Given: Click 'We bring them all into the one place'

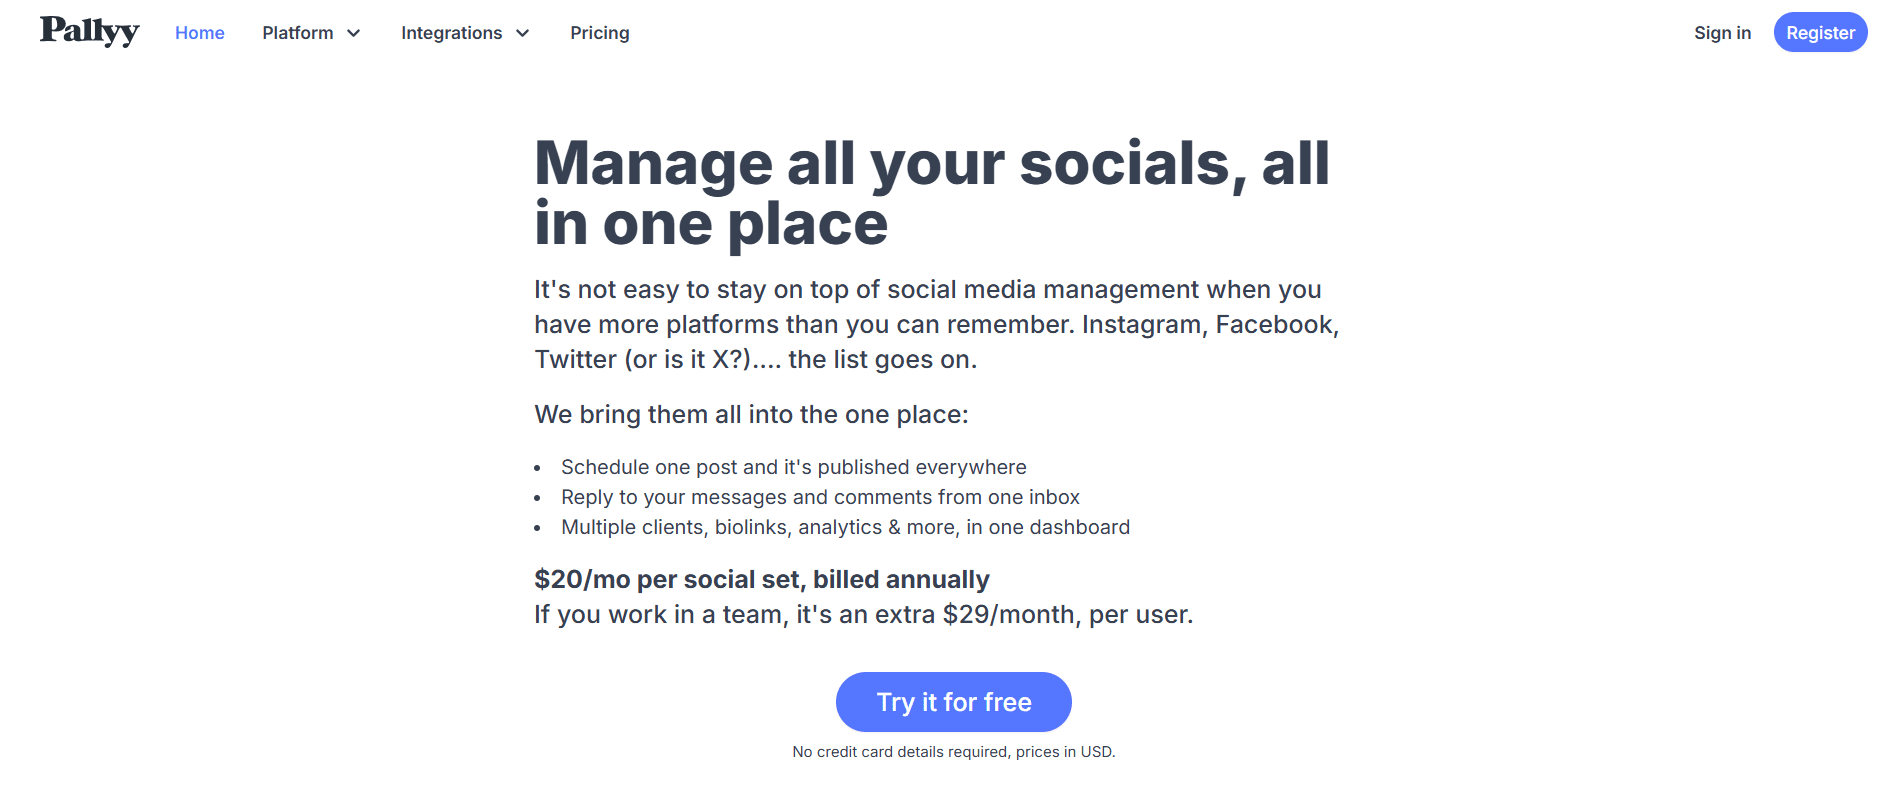Looking at the screenshot, I should pos(751,414).
